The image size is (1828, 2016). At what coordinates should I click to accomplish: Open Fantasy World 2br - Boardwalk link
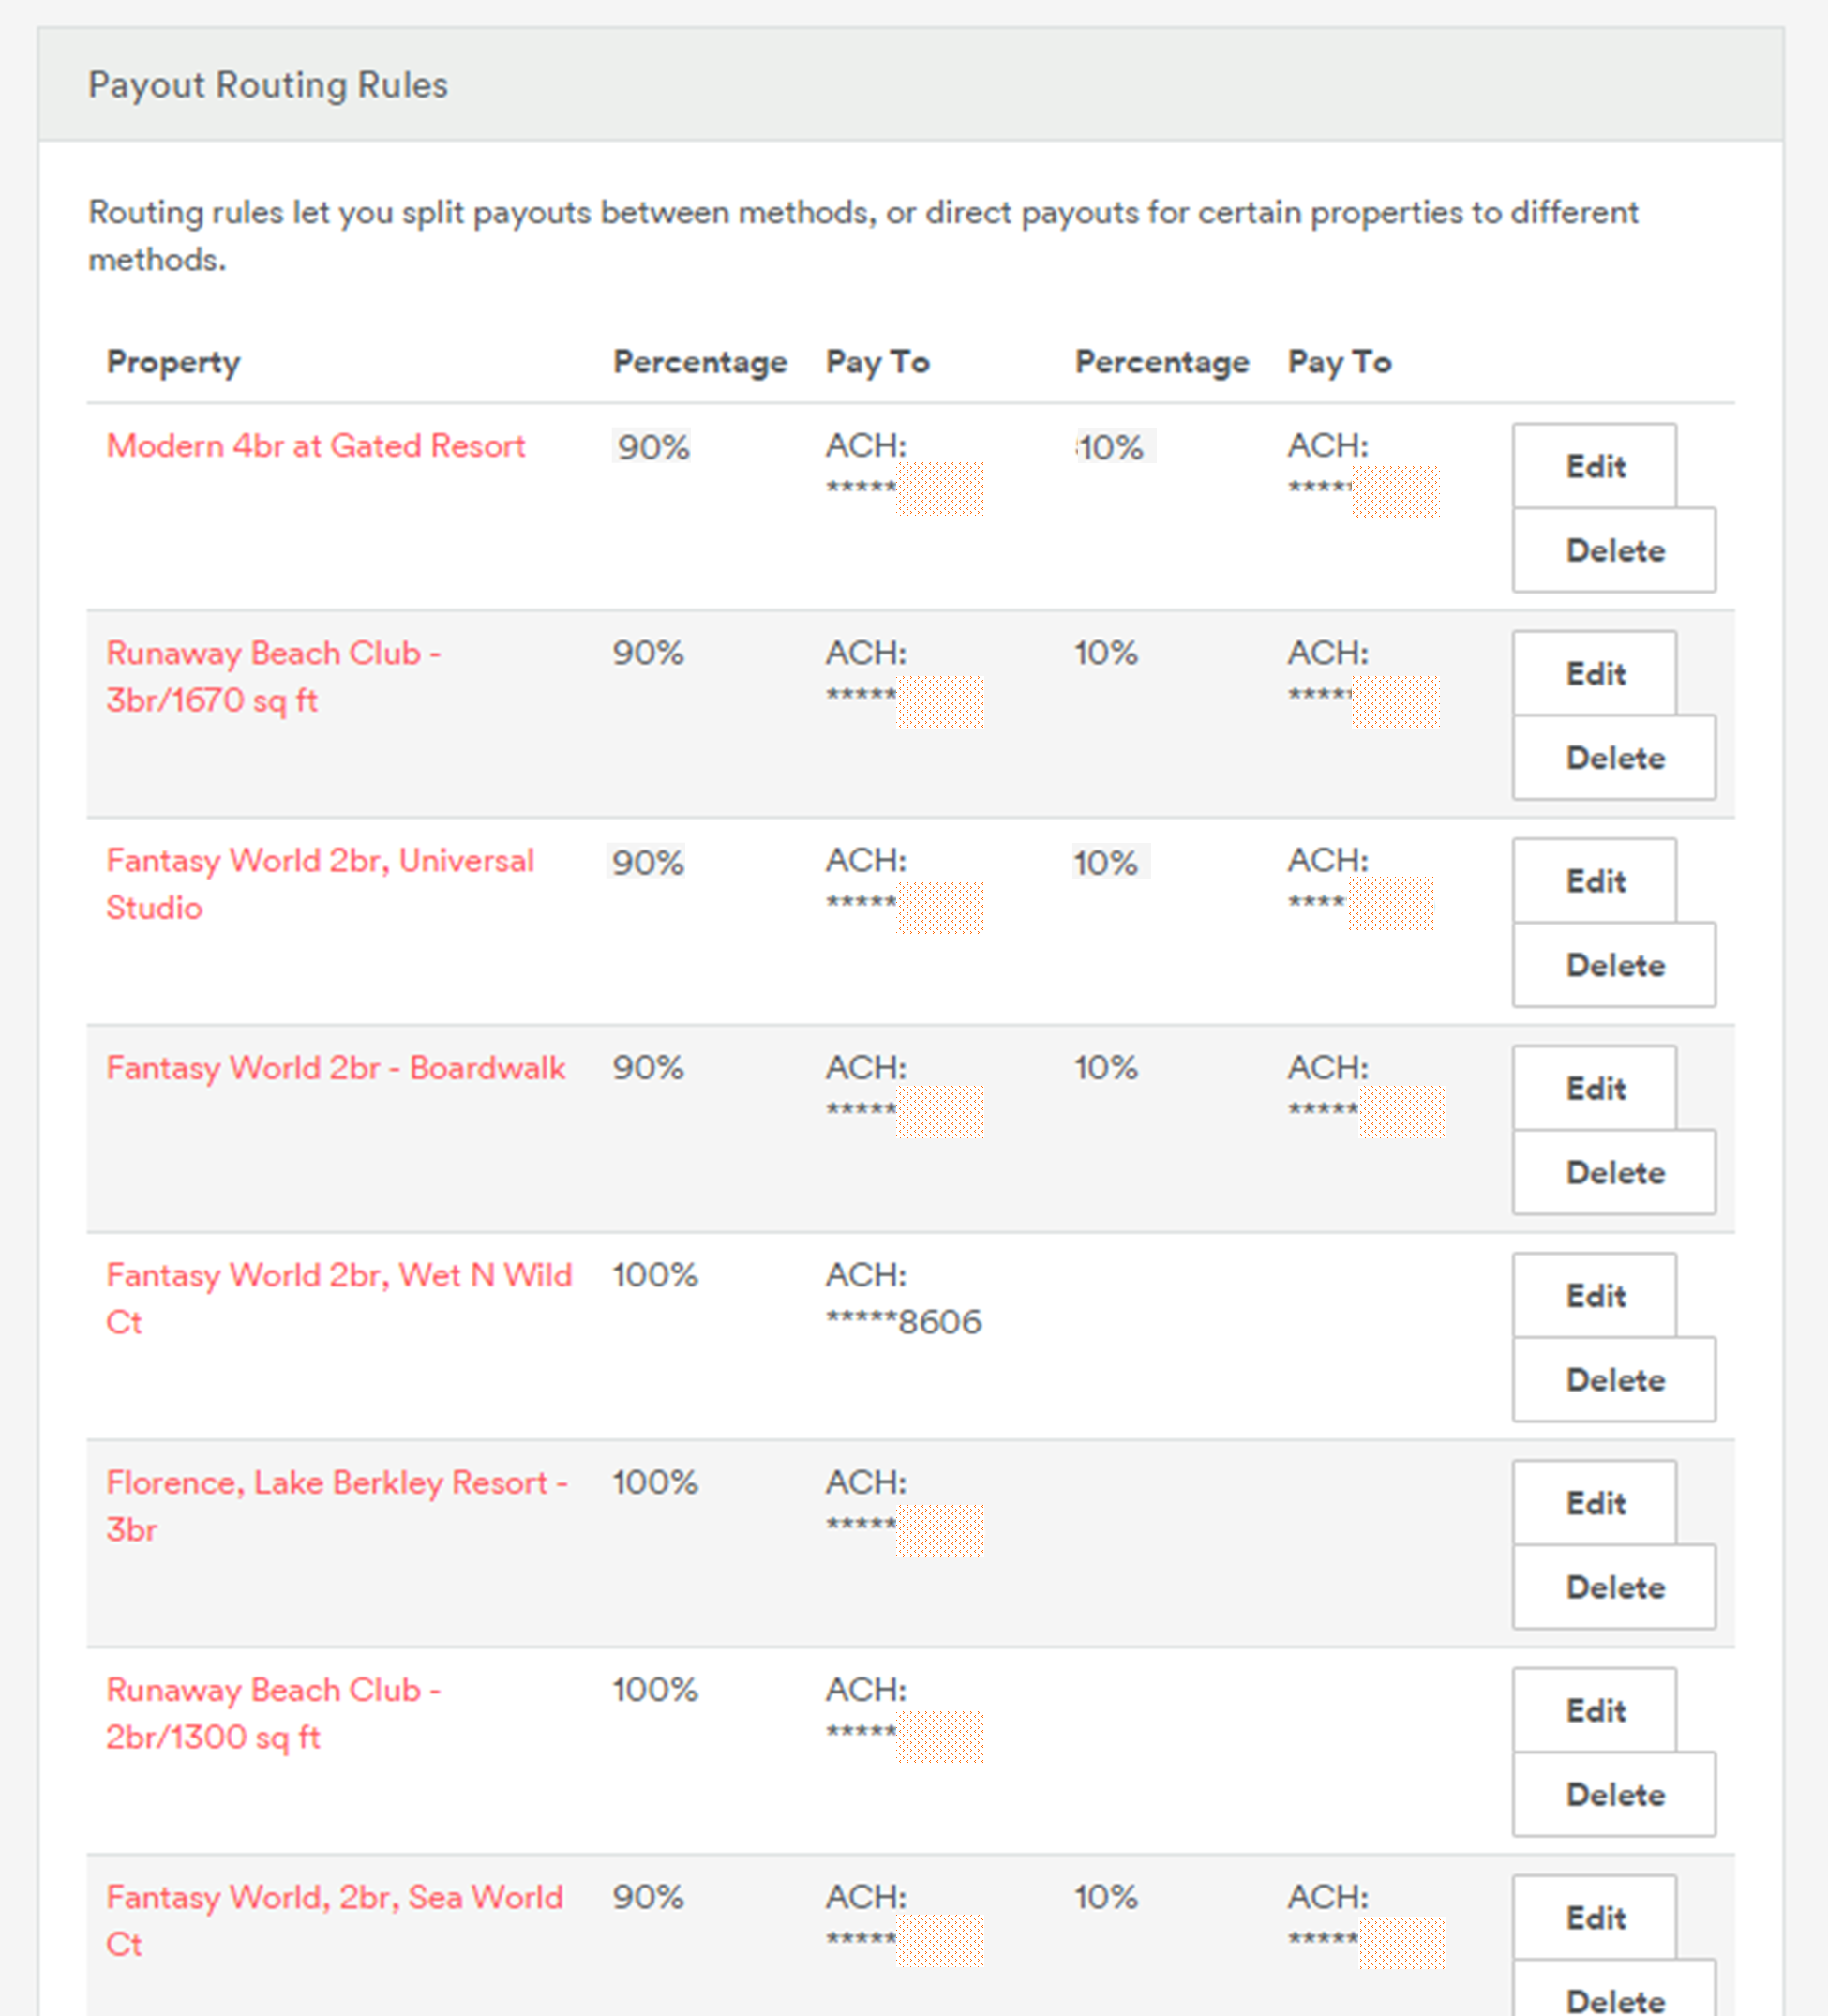click(335, 1068)
